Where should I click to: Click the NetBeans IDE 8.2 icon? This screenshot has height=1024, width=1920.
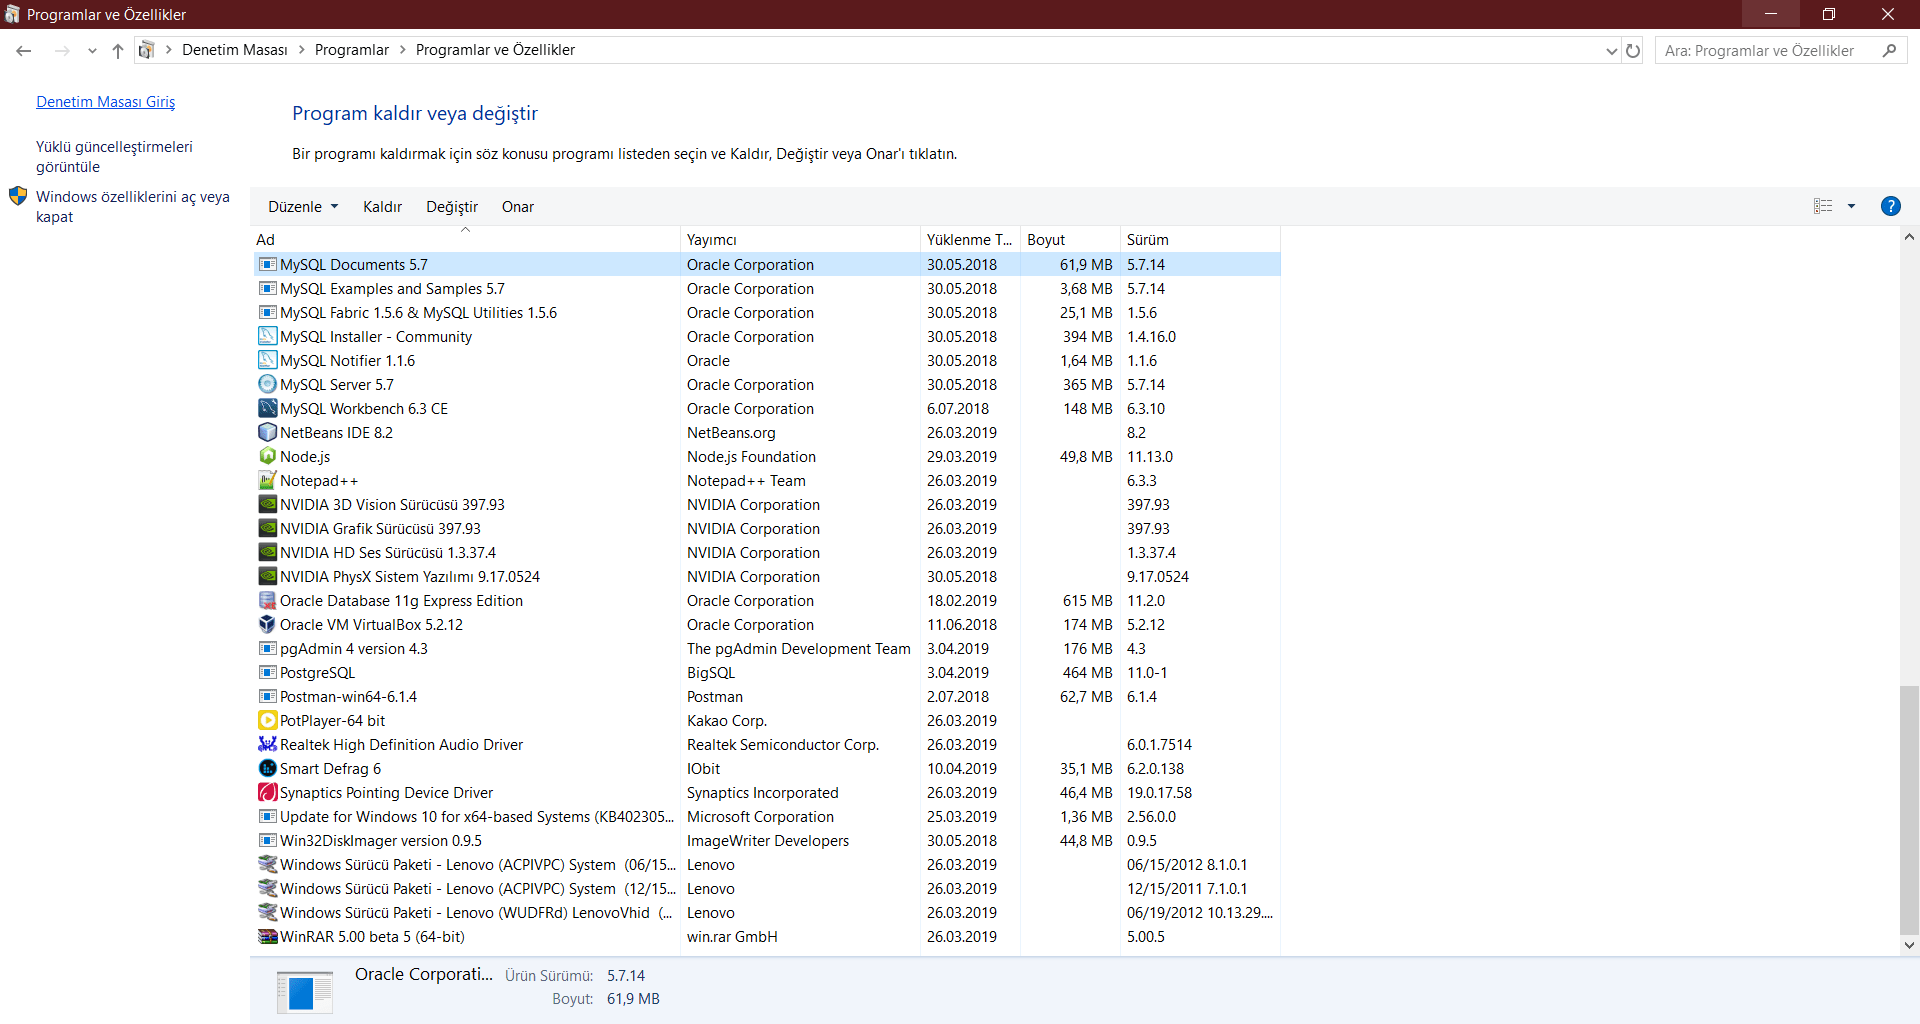point(267,432)
